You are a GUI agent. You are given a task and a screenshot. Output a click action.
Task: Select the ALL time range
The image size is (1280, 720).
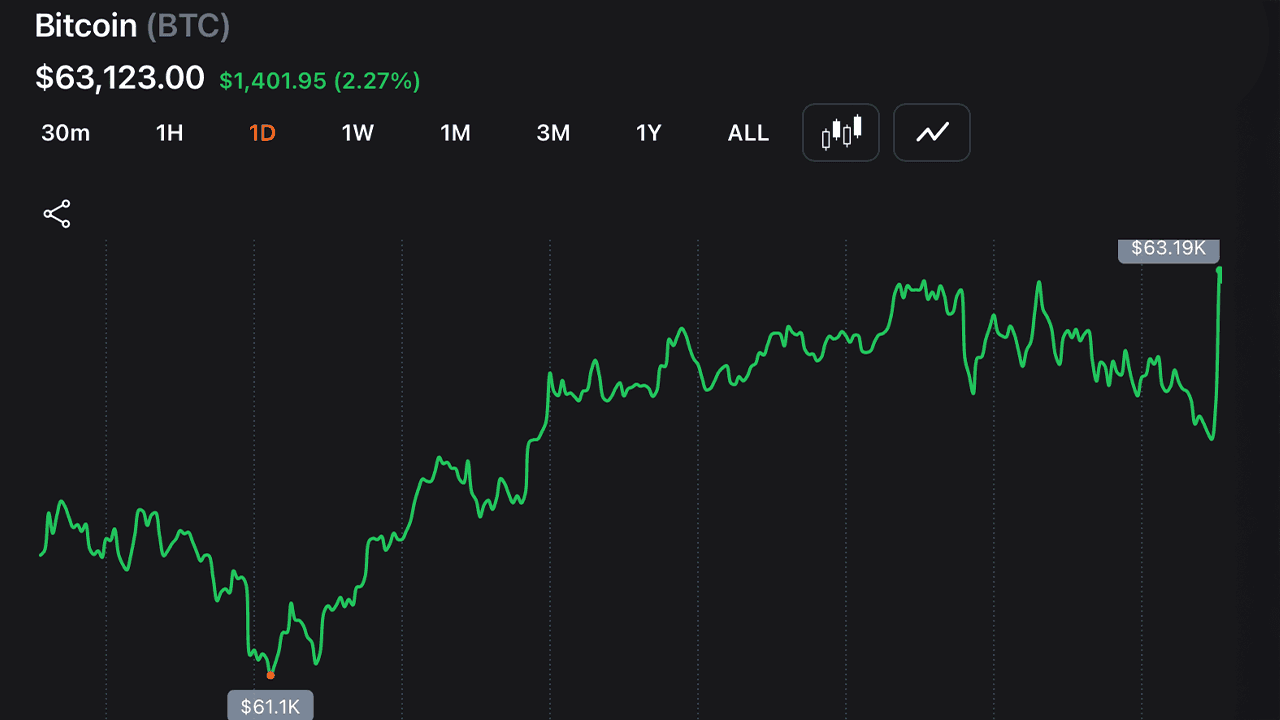click(x=748, y=133)
